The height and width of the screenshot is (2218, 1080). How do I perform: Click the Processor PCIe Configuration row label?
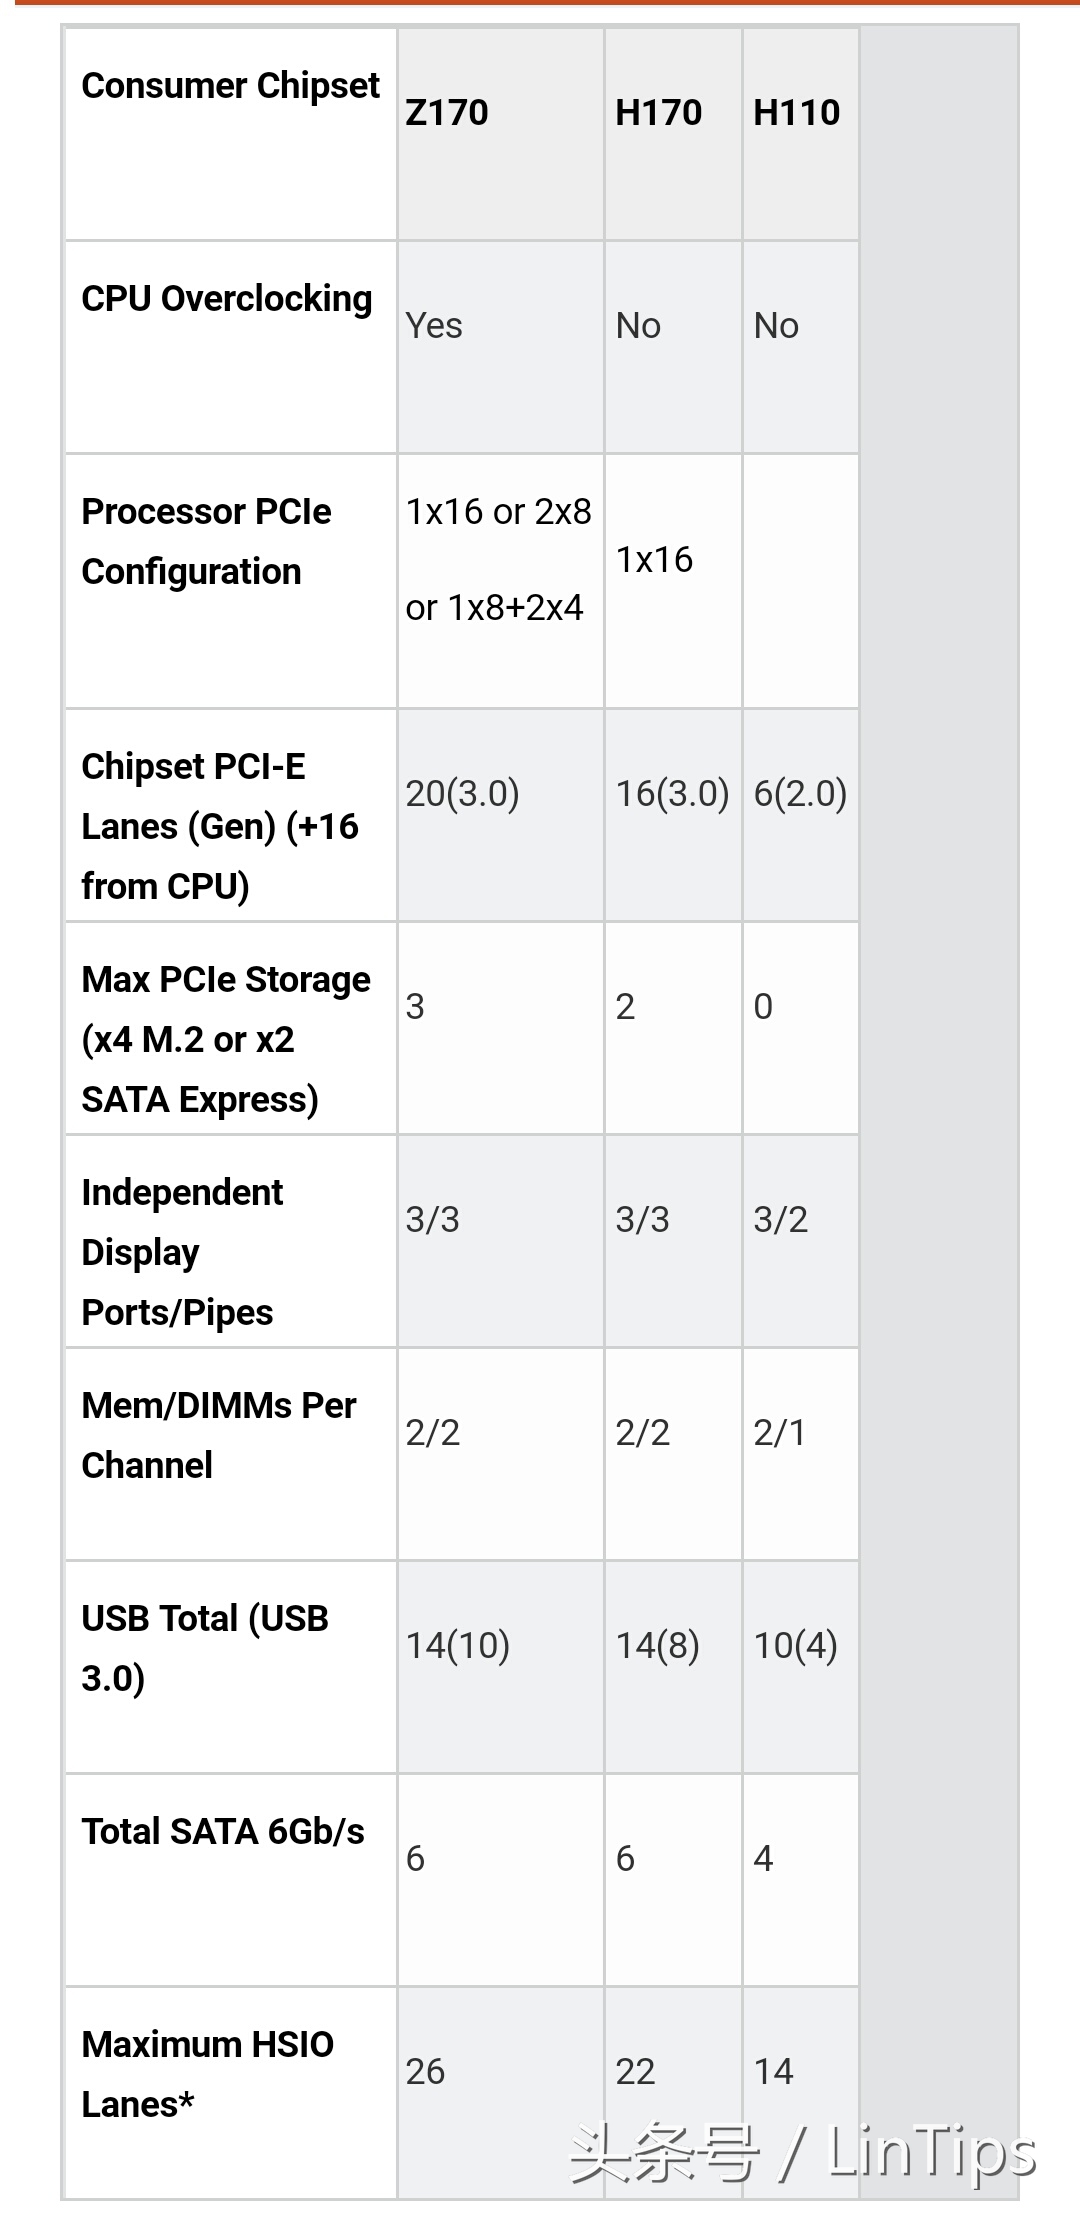tap(206, 541)
